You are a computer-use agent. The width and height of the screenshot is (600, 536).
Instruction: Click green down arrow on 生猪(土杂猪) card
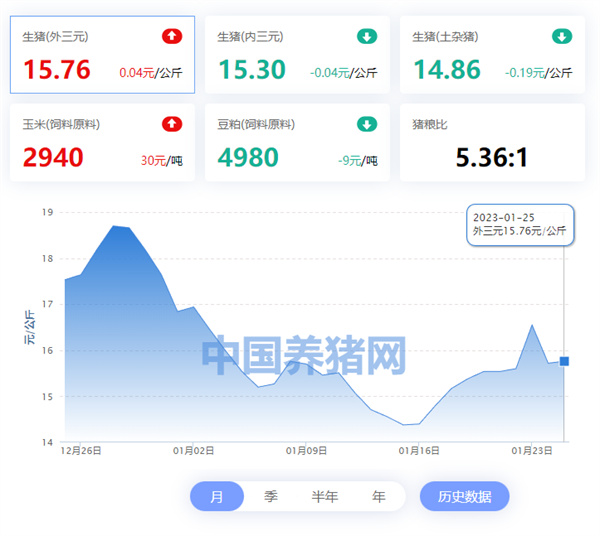coord(562,37)
